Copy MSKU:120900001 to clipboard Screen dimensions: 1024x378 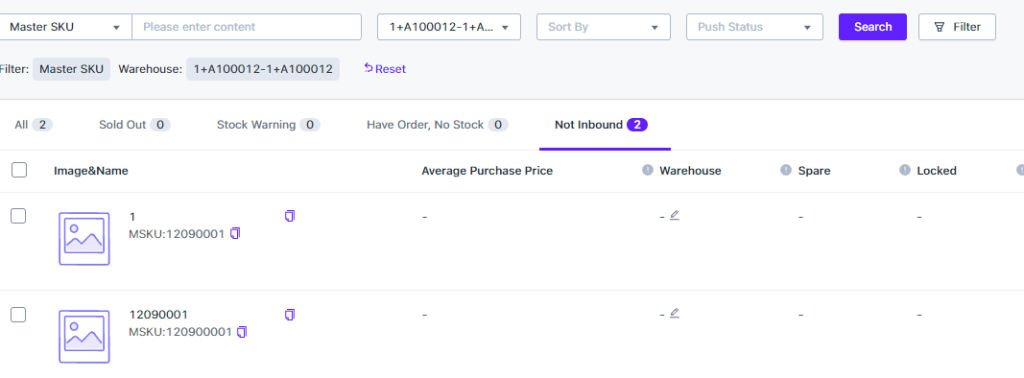(242, 332)
